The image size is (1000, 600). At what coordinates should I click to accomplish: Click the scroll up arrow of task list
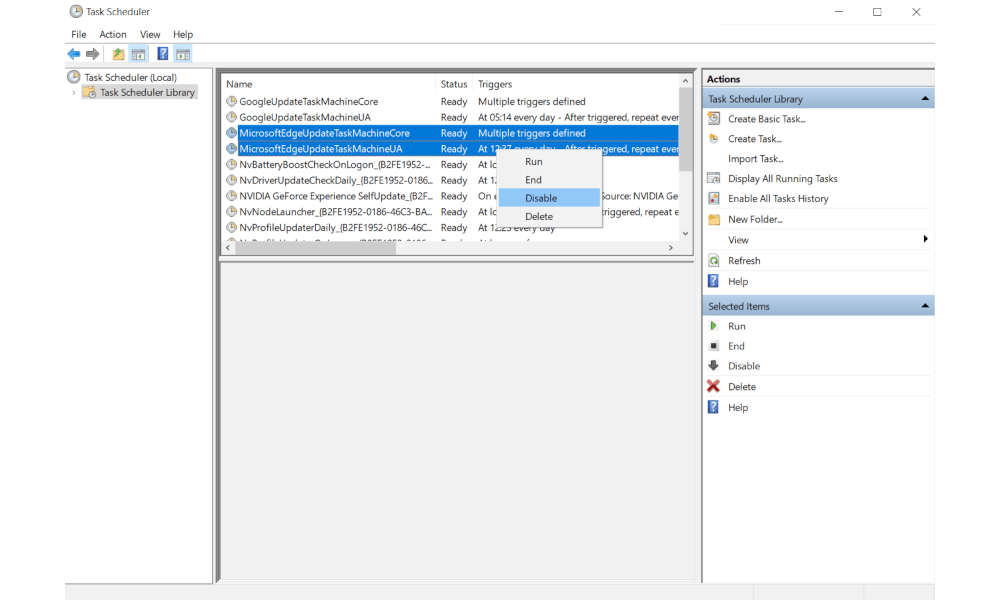pyautogui.click(x=686, y=81)
